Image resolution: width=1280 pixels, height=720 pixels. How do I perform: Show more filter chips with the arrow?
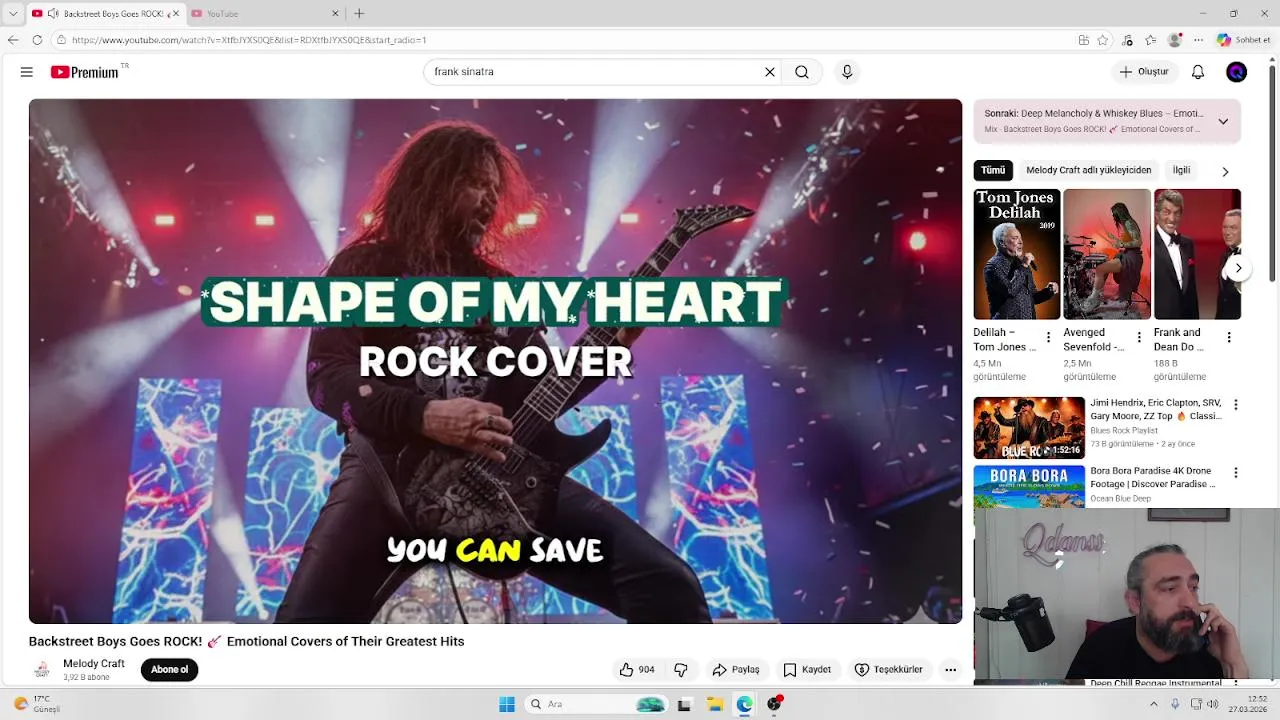pyautogui.click(x=1225, y=171)
